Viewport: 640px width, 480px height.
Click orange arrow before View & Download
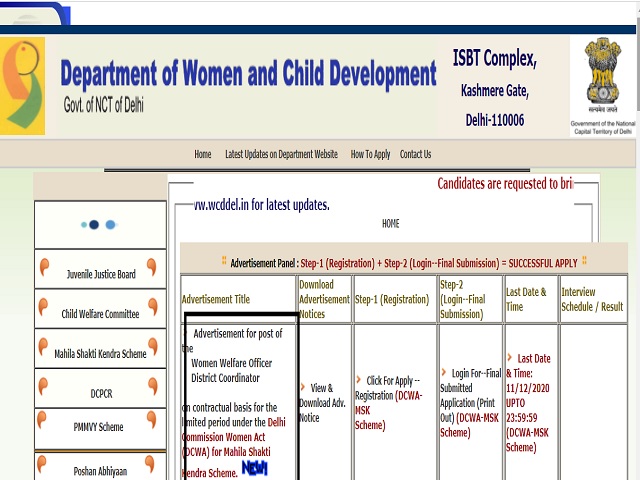tap(303, 387)
